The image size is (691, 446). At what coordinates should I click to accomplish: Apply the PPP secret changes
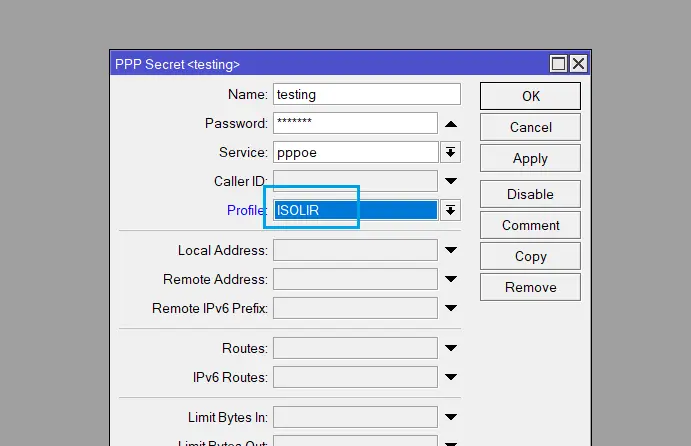click(530, 158)
